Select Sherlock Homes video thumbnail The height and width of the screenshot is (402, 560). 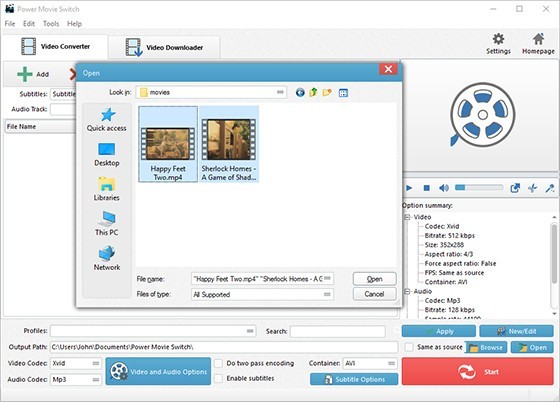229,144
